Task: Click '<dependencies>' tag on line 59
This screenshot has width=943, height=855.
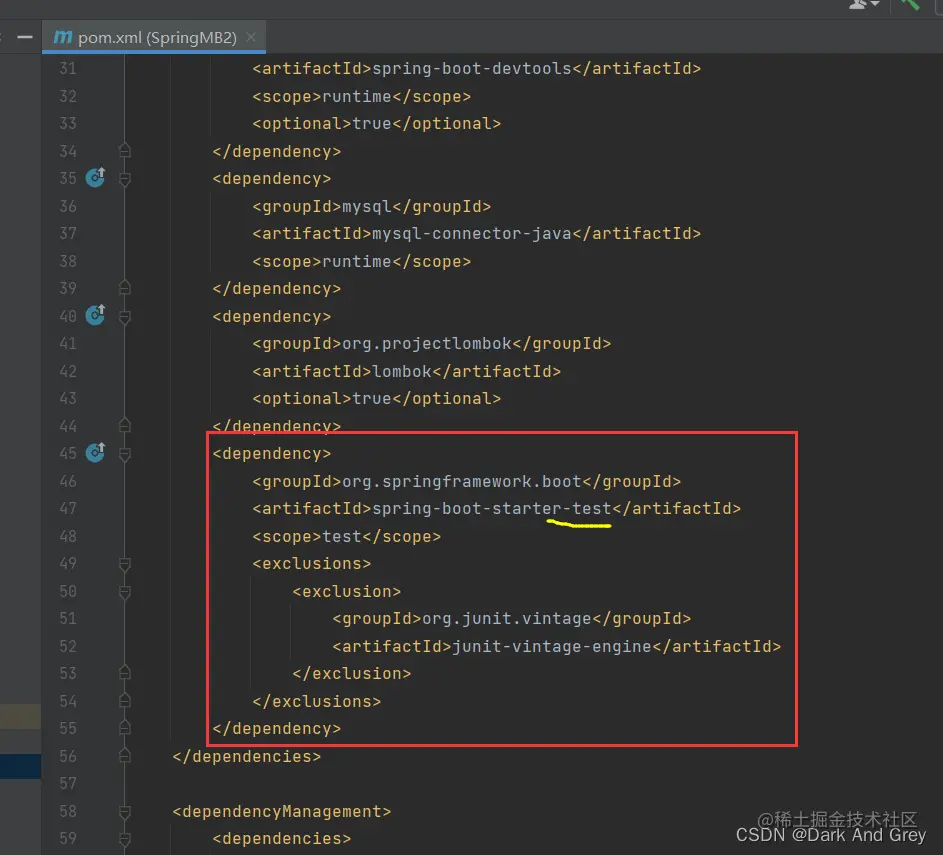Action: 281,838
